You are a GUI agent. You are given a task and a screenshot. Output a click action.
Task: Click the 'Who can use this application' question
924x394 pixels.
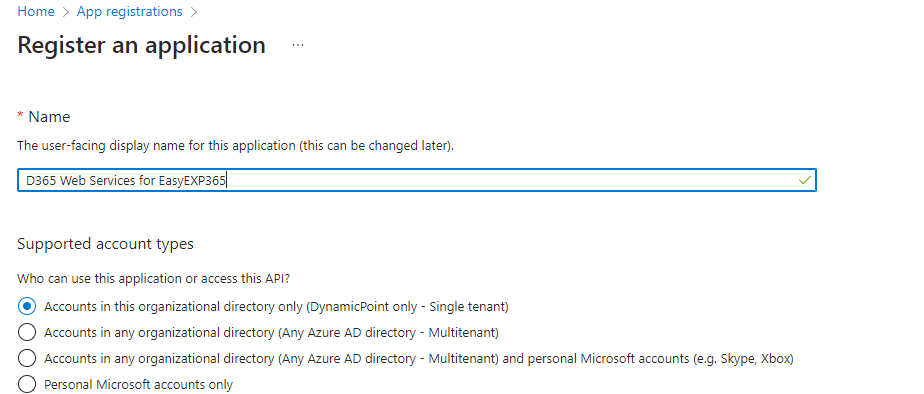click(x=153, y=279)
